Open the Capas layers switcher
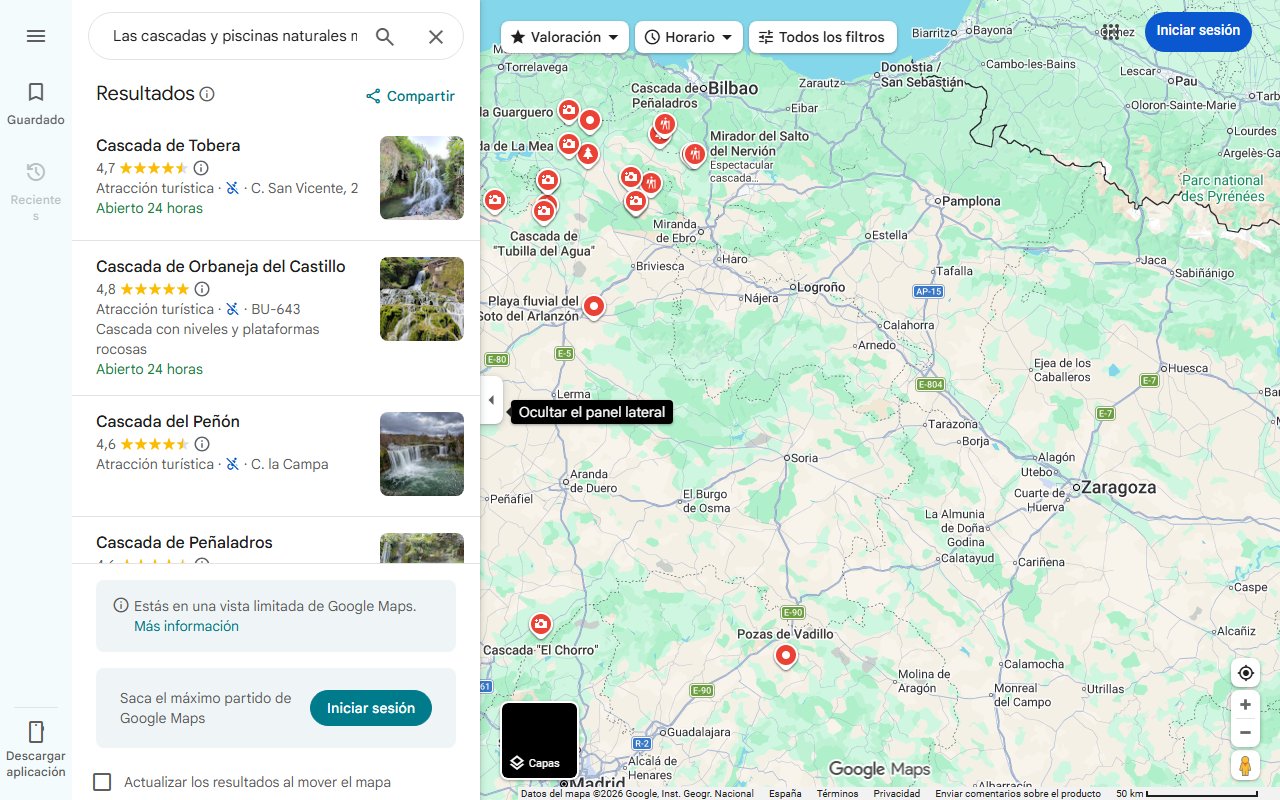Image resolution: width=1280 pixels, height=800 pixels. tap(539, 740)
